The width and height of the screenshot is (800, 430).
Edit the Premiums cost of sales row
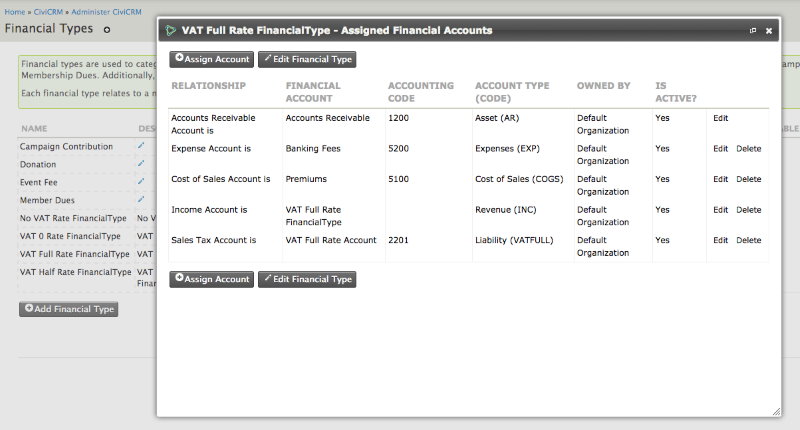point(720,179)
